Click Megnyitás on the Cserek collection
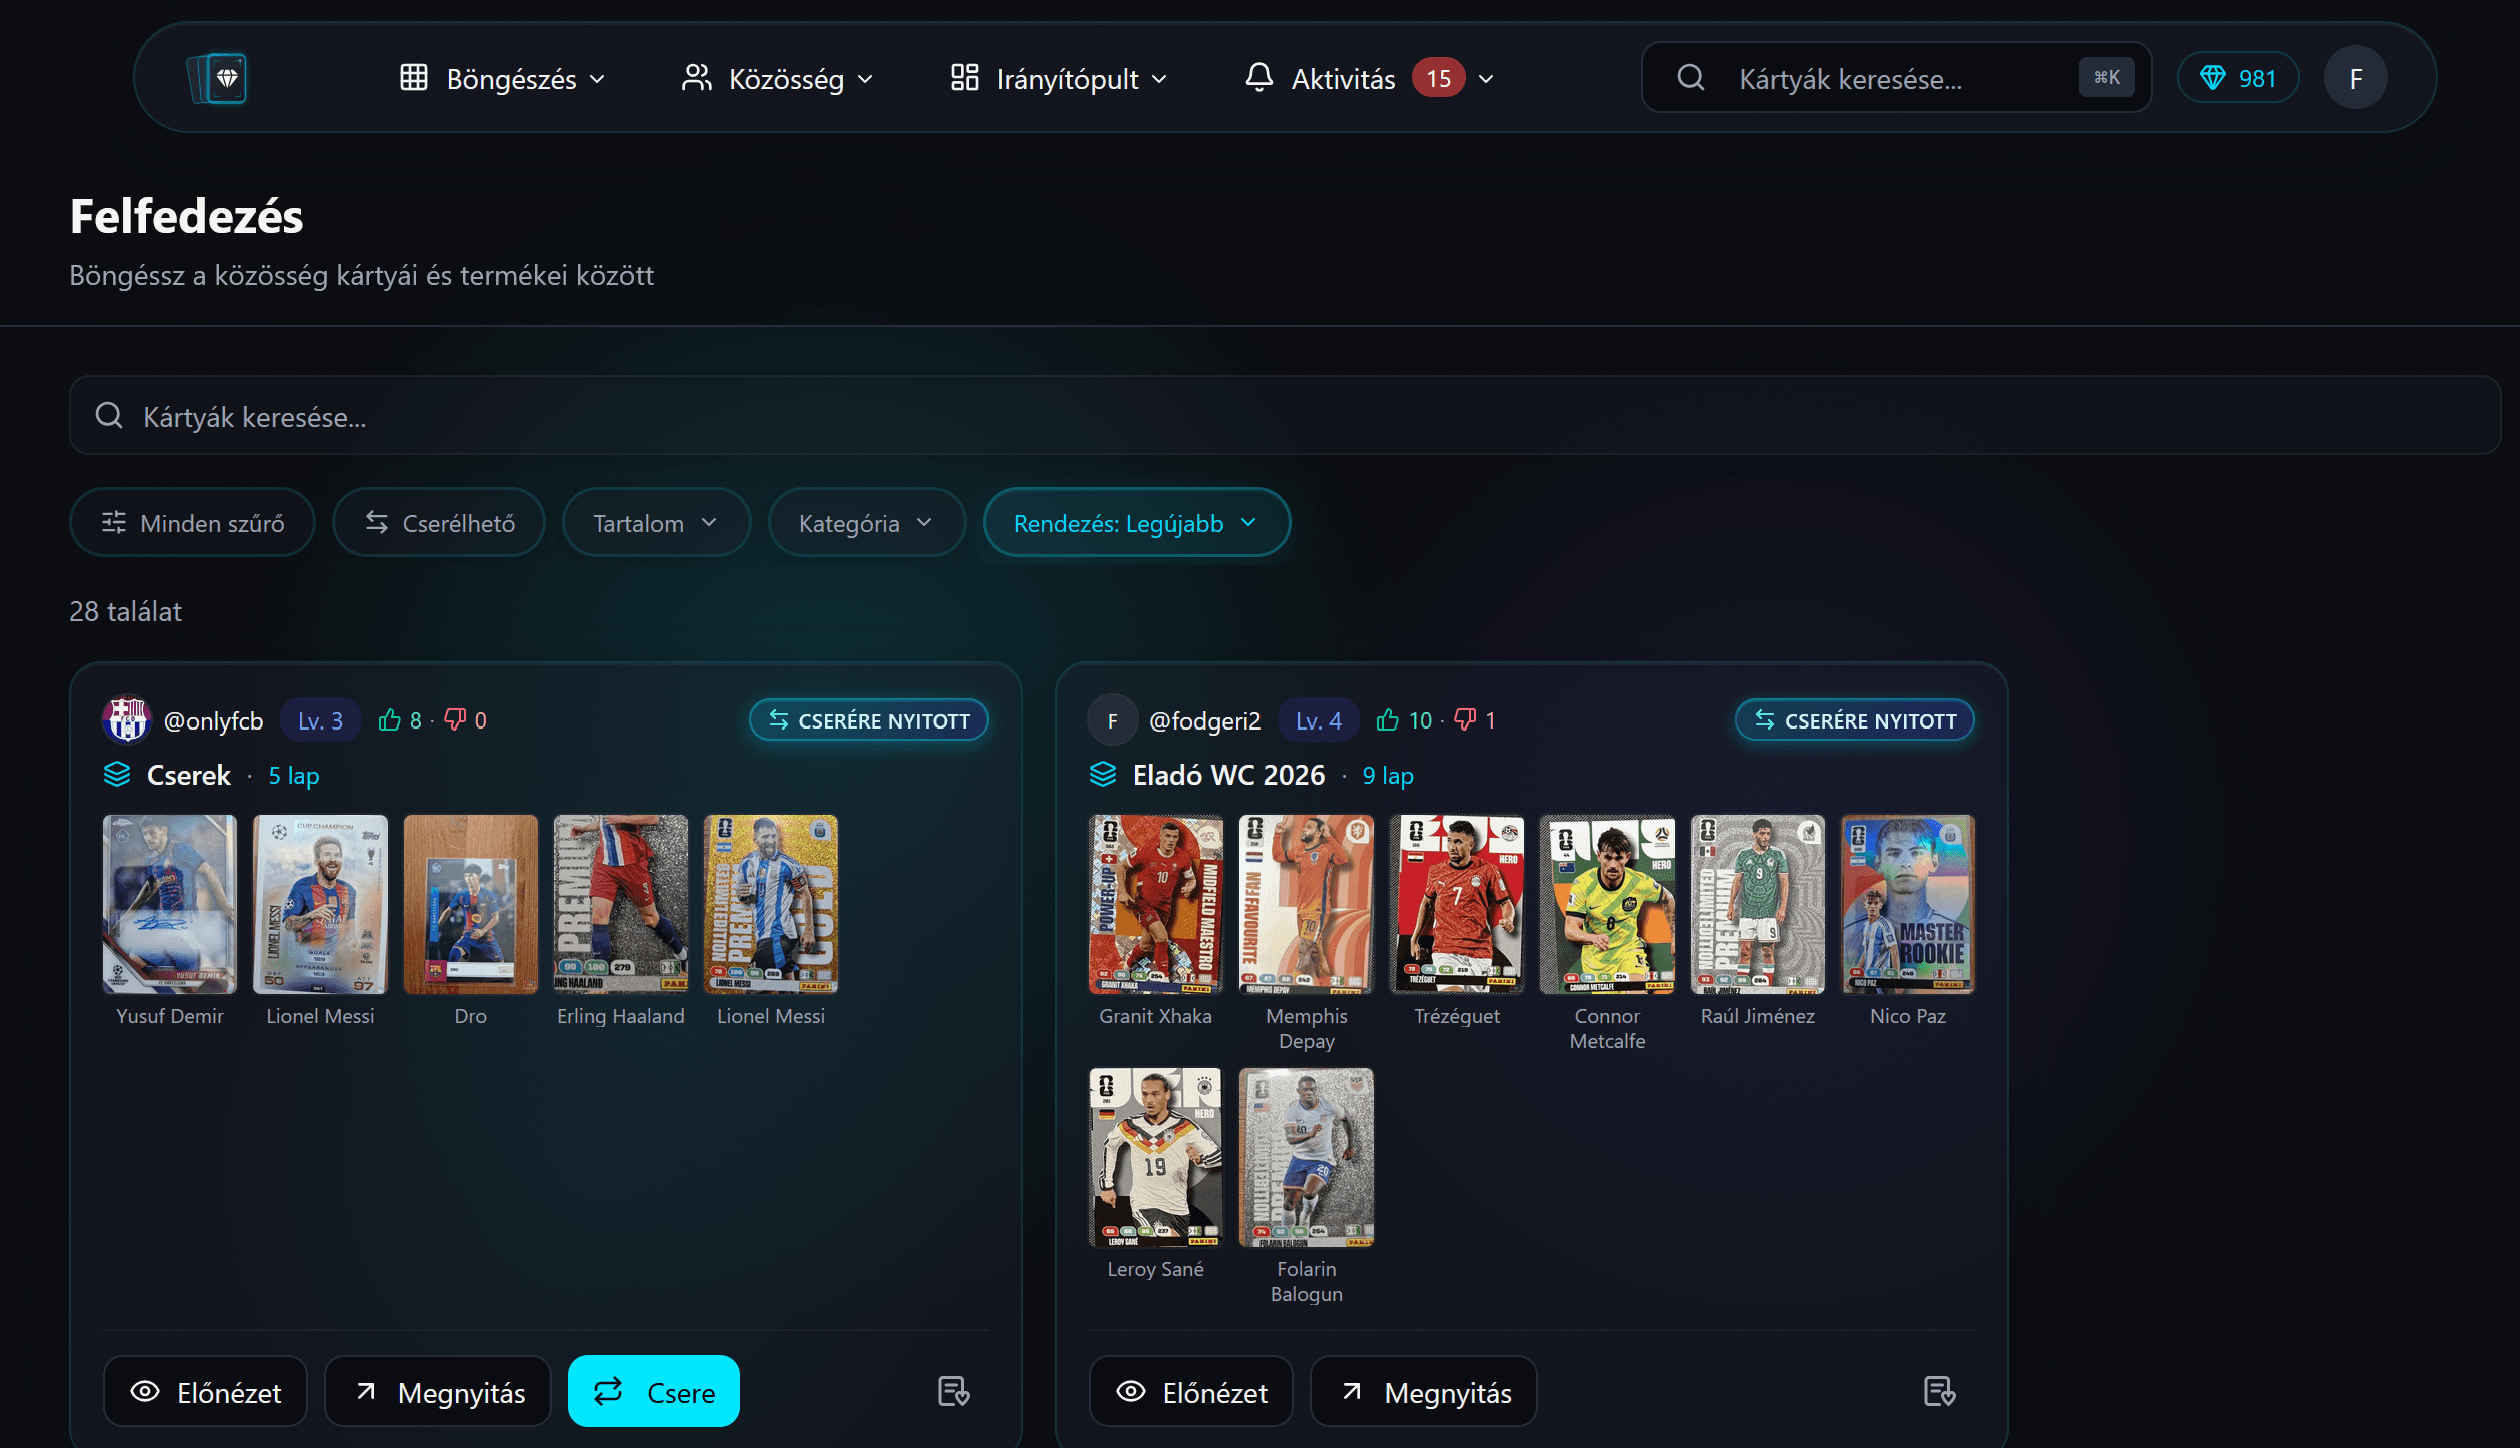 pos(438,1391)
